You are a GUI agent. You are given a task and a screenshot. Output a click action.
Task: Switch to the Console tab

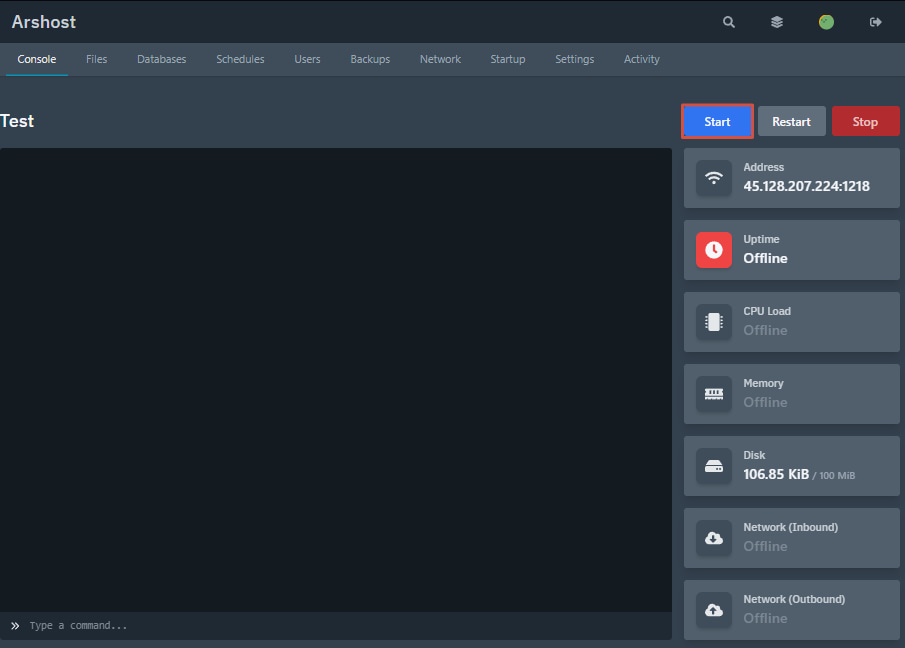pyautogui.click(x=36, y=59)
